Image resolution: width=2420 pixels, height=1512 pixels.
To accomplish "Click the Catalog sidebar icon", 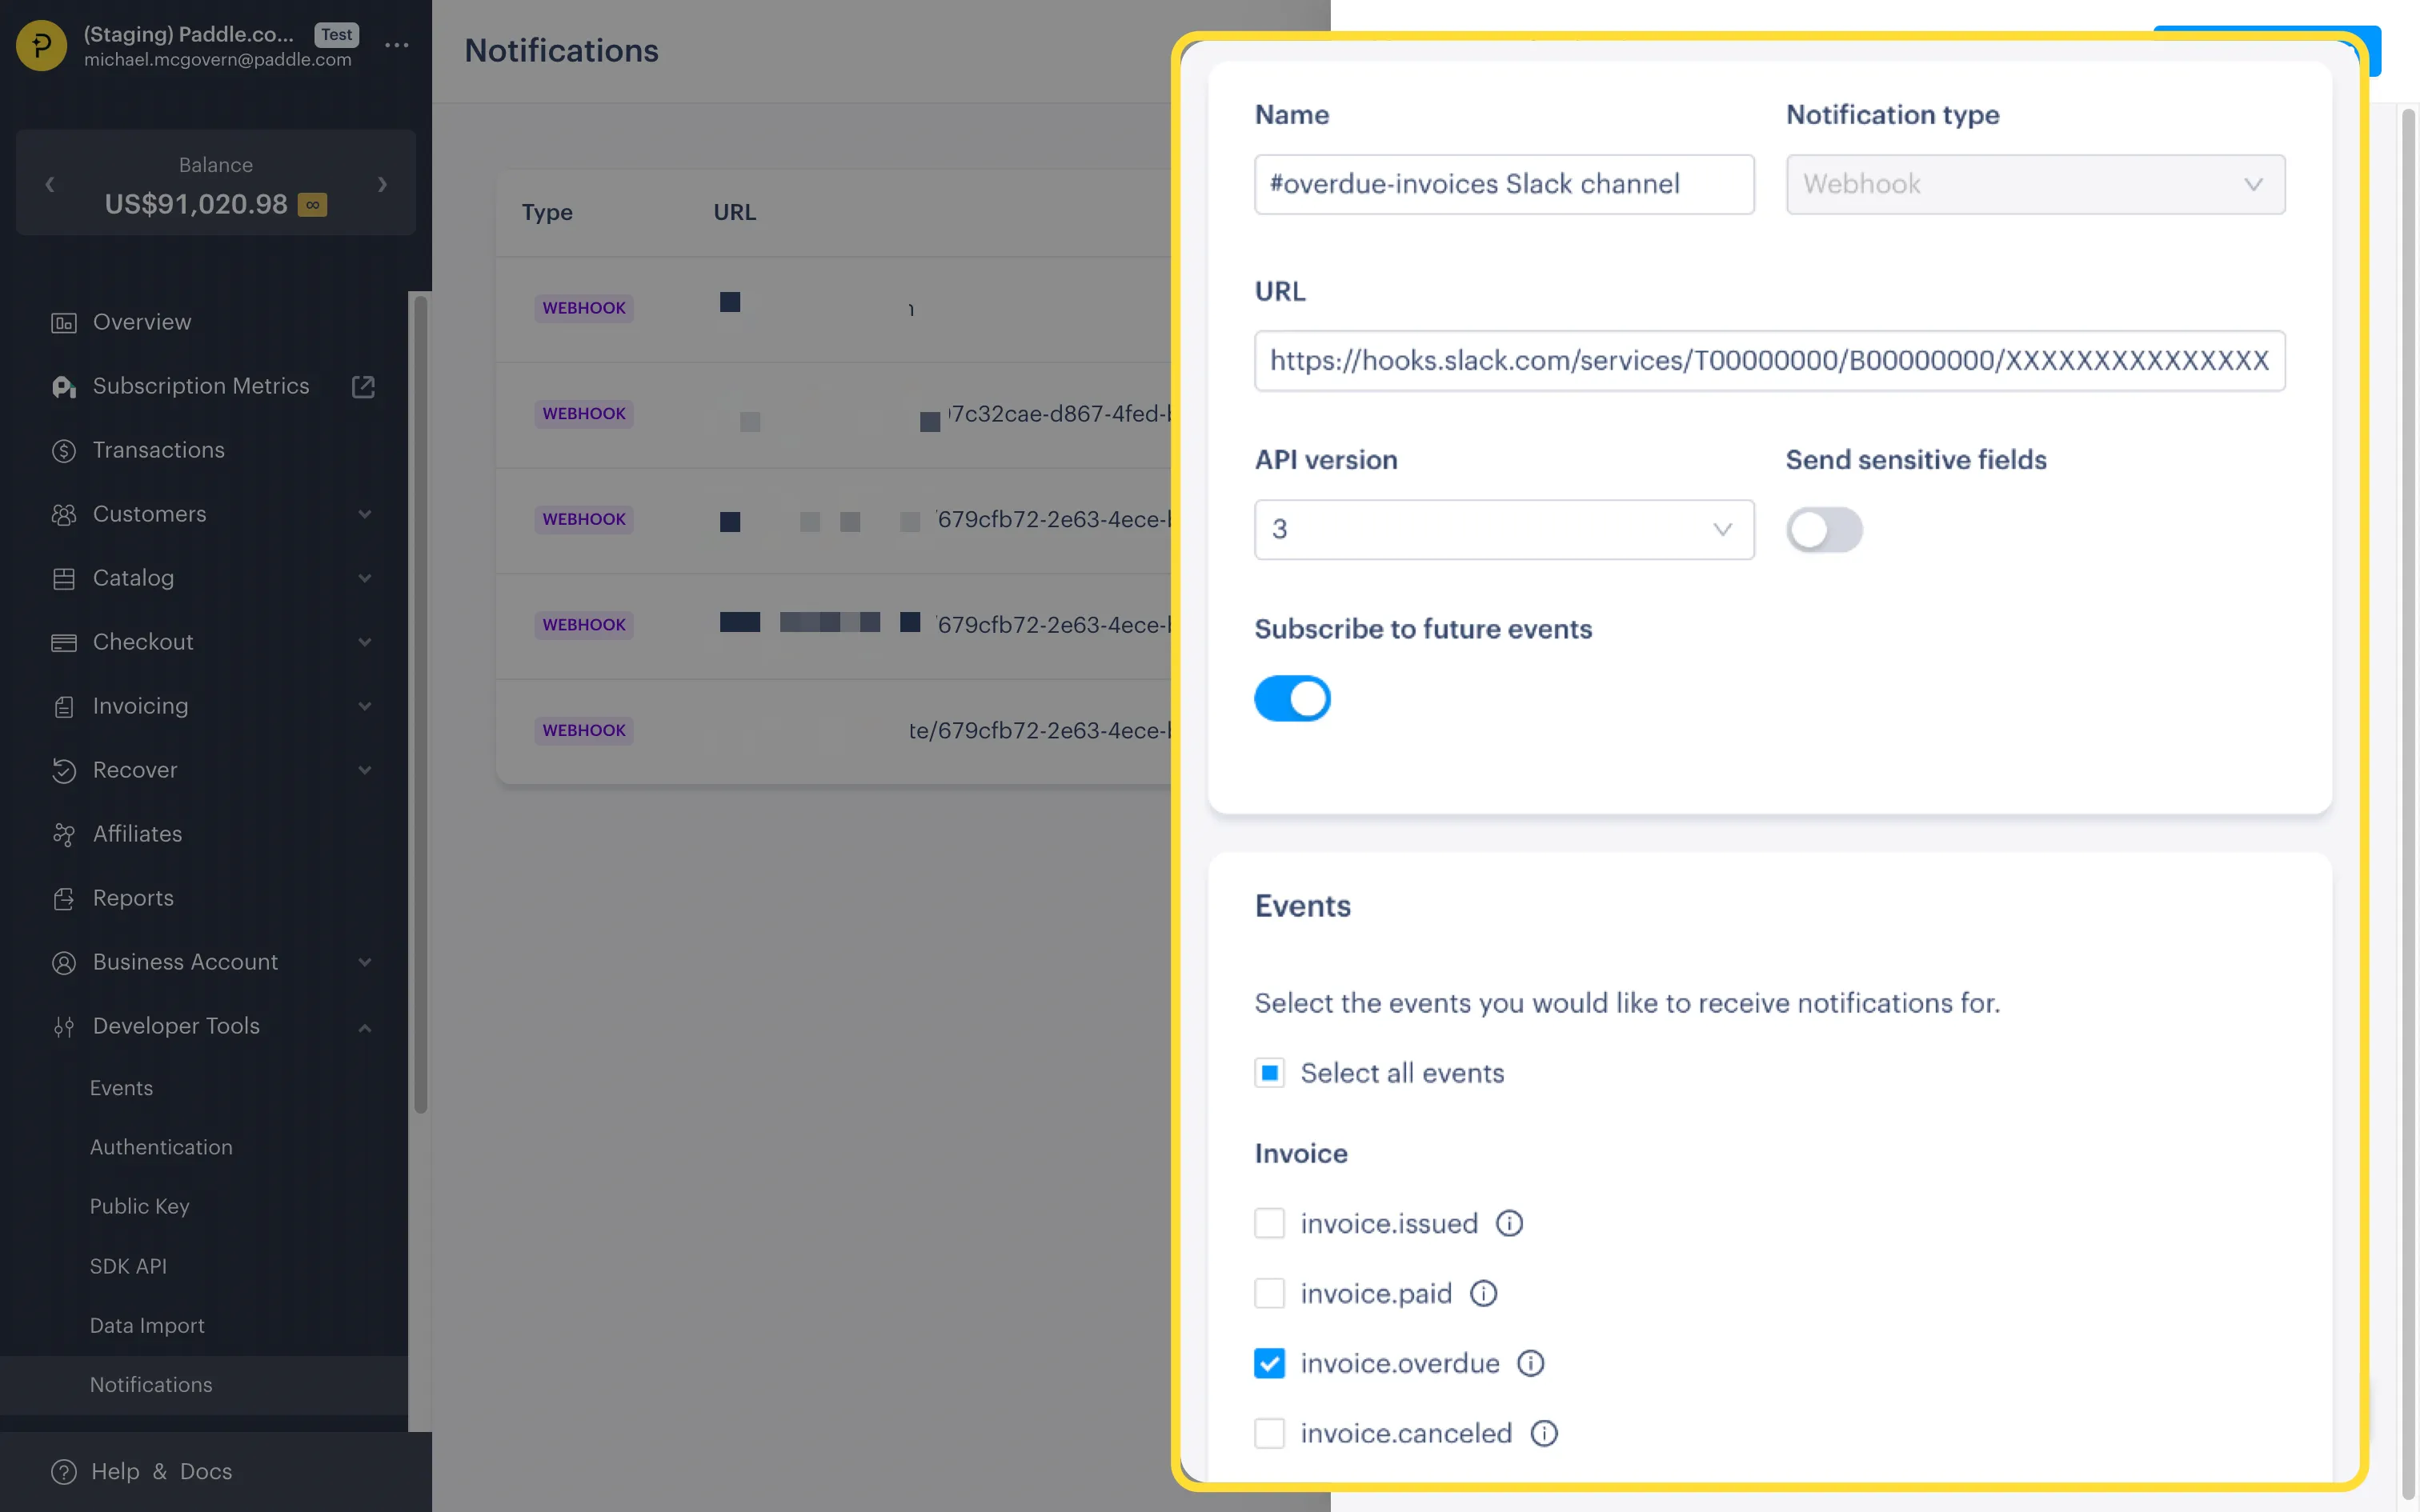I will (64, 579).
